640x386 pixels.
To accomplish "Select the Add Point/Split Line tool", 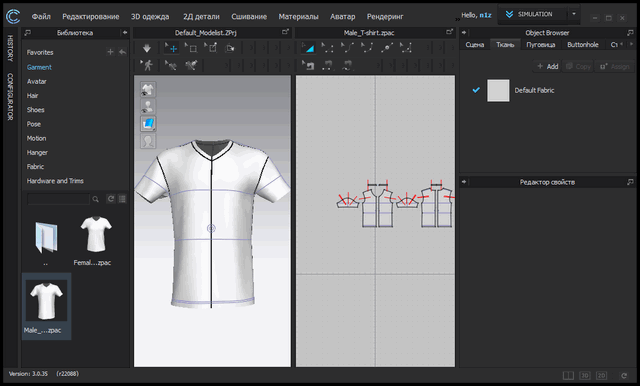I will (x=386, y=48).
